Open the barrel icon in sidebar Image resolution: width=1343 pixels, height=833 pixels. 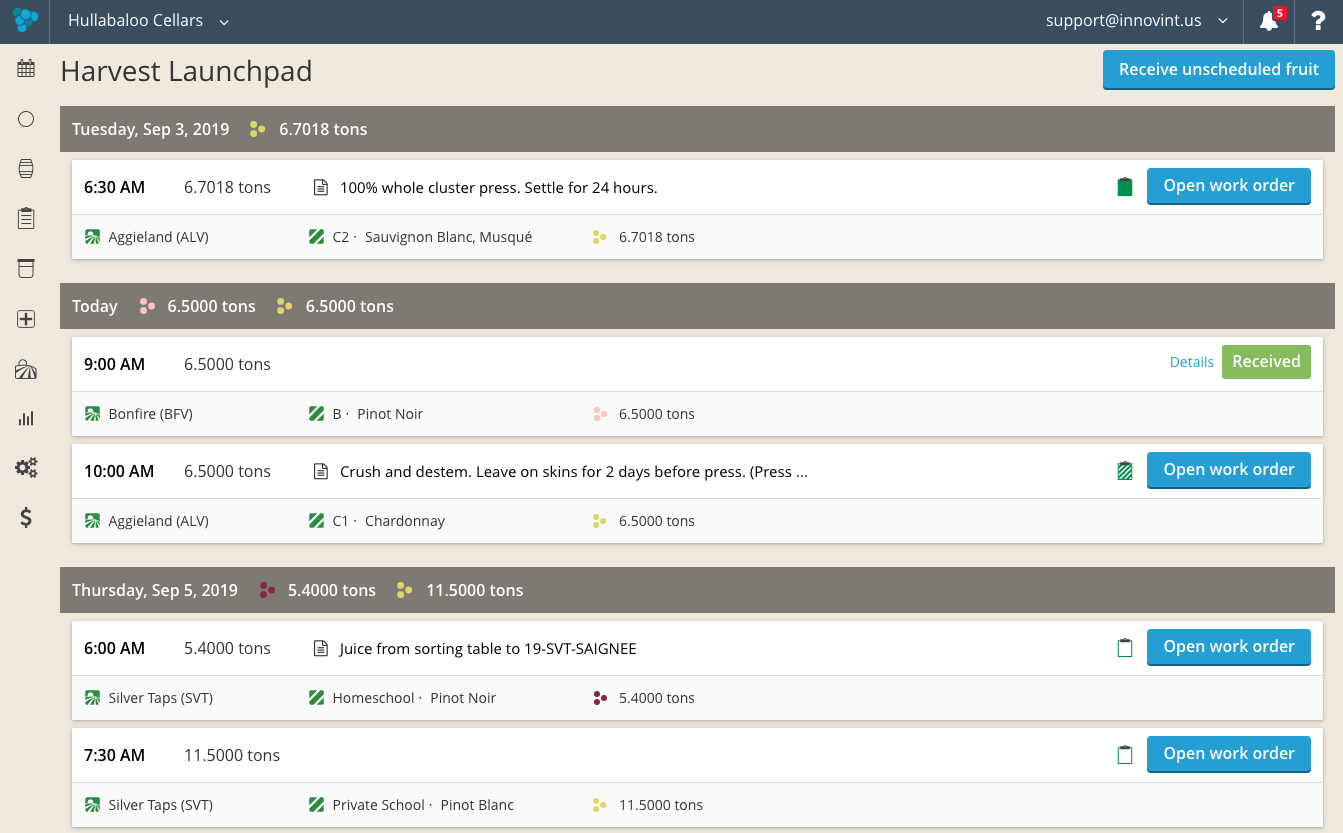click(26, 168)
